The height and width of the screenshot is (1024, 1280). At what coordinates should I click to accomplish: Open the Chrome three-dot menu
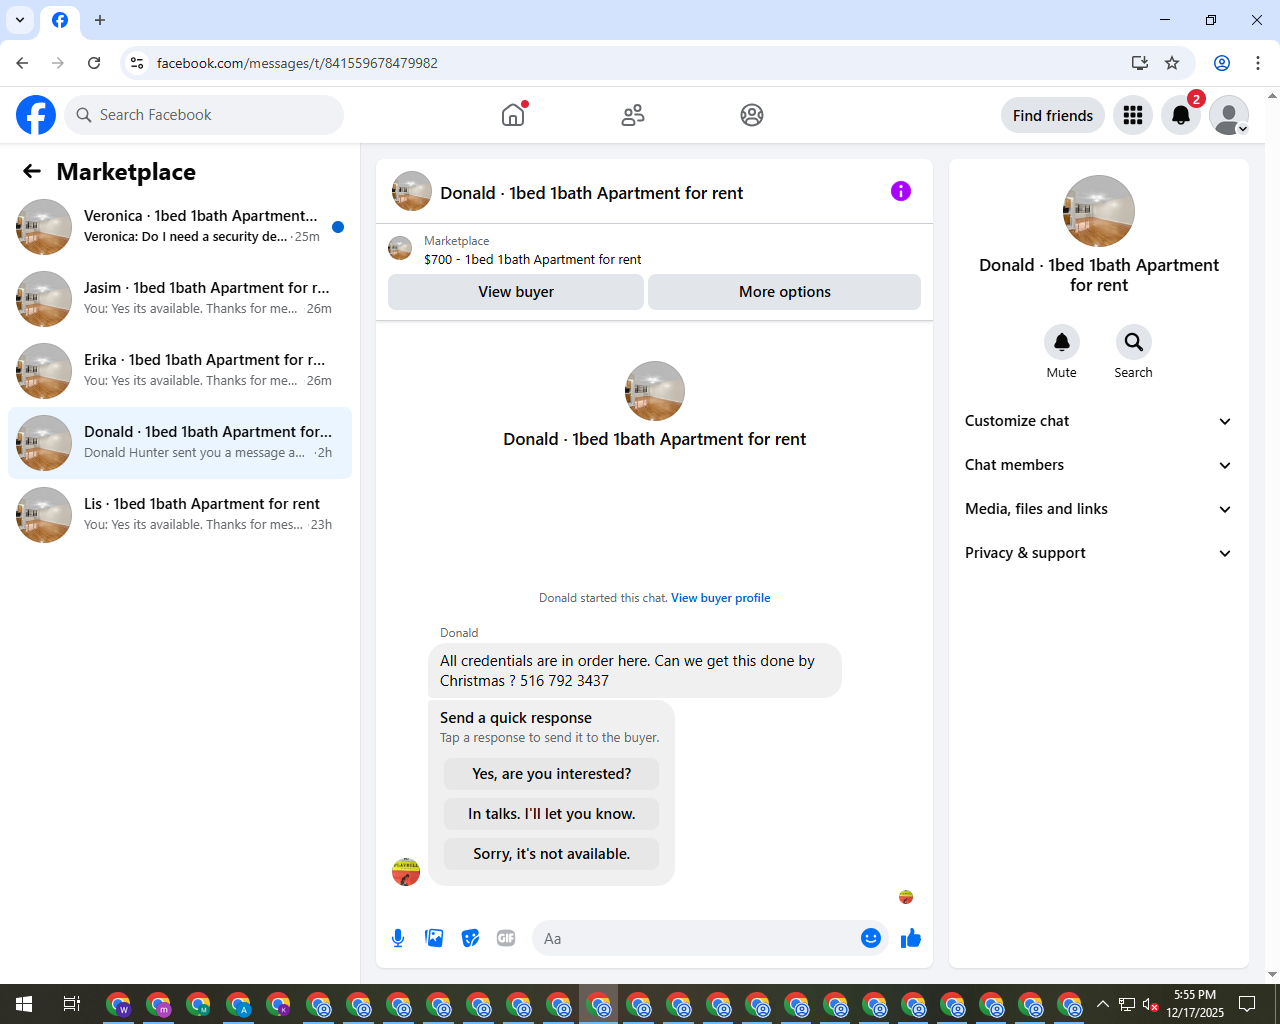click(1258, 63)
